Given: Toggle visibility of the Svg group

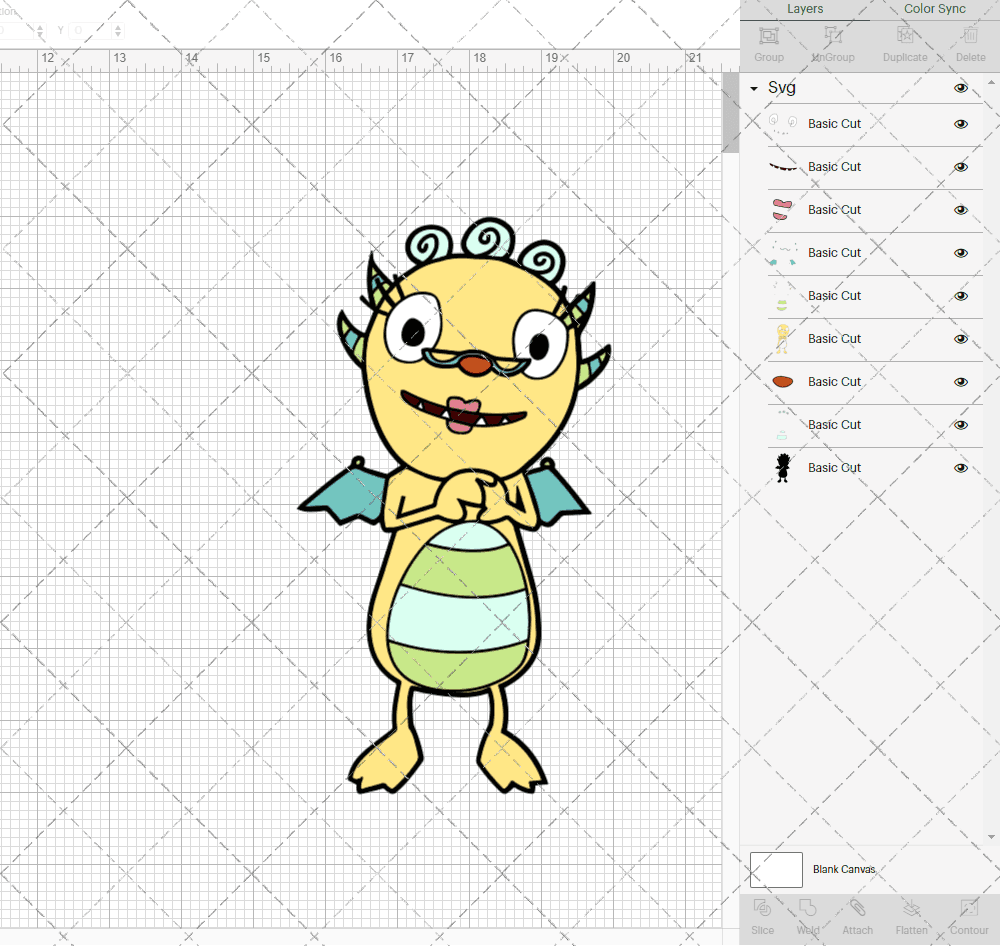Looking at the screenshot, I should tap(961, 88).
